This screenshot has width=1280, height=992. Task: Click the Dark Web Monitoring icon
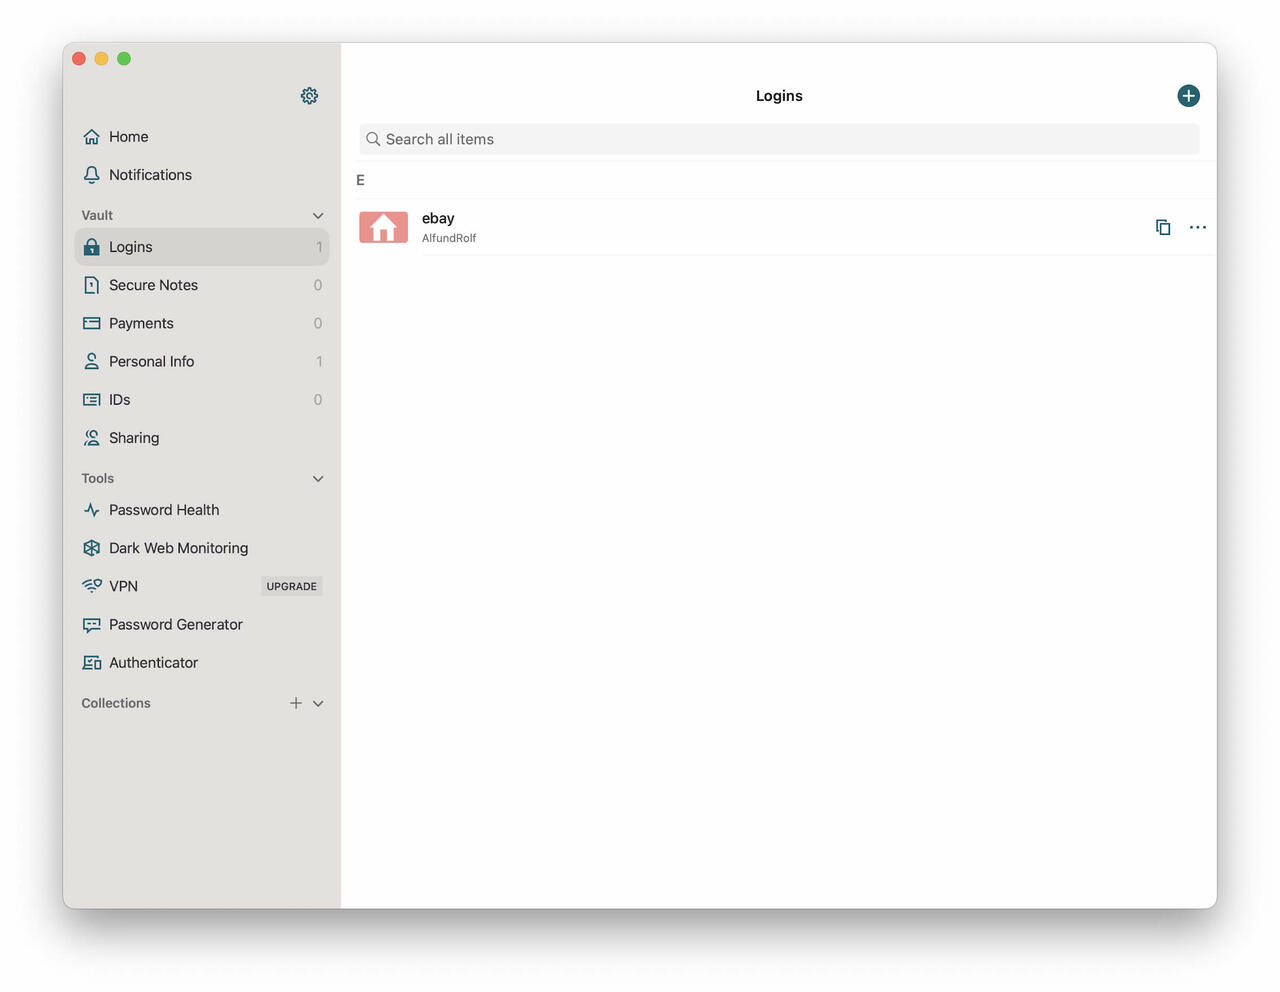click(x=92, y=548)
